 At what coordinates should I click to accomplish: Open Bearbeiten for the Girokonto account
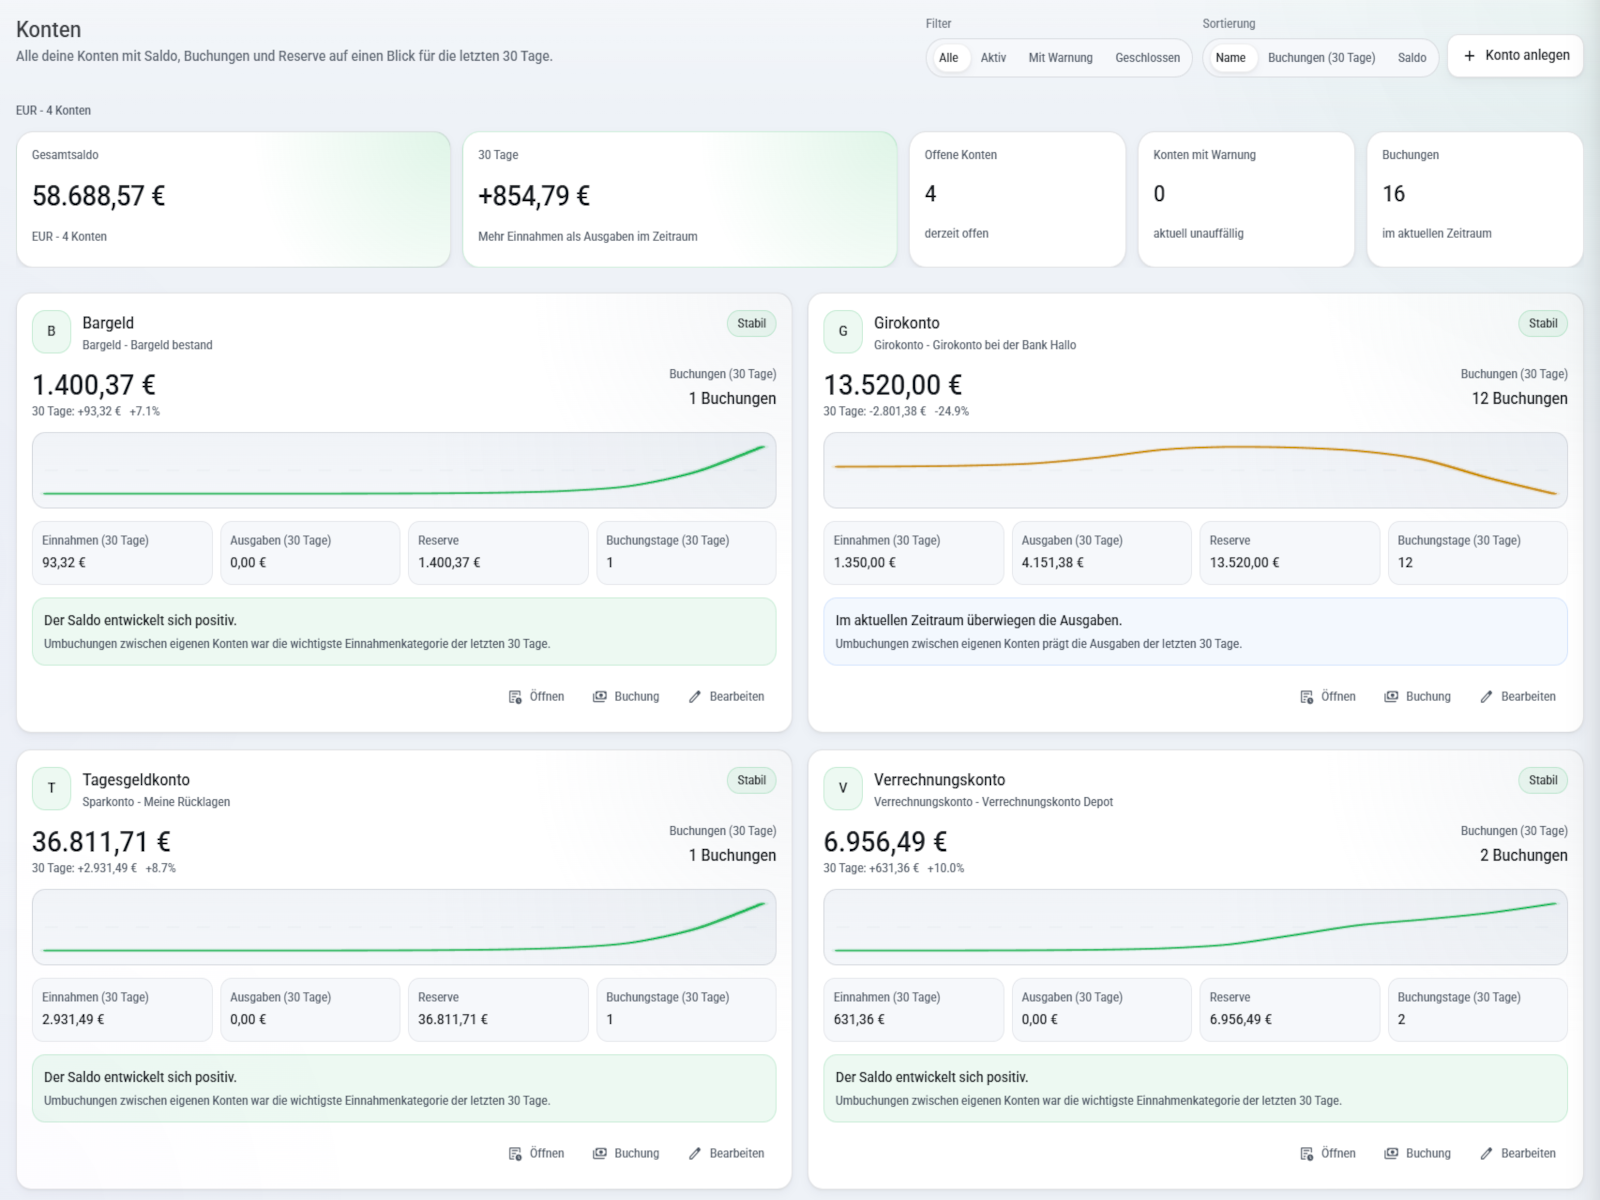click(1518, 697)
